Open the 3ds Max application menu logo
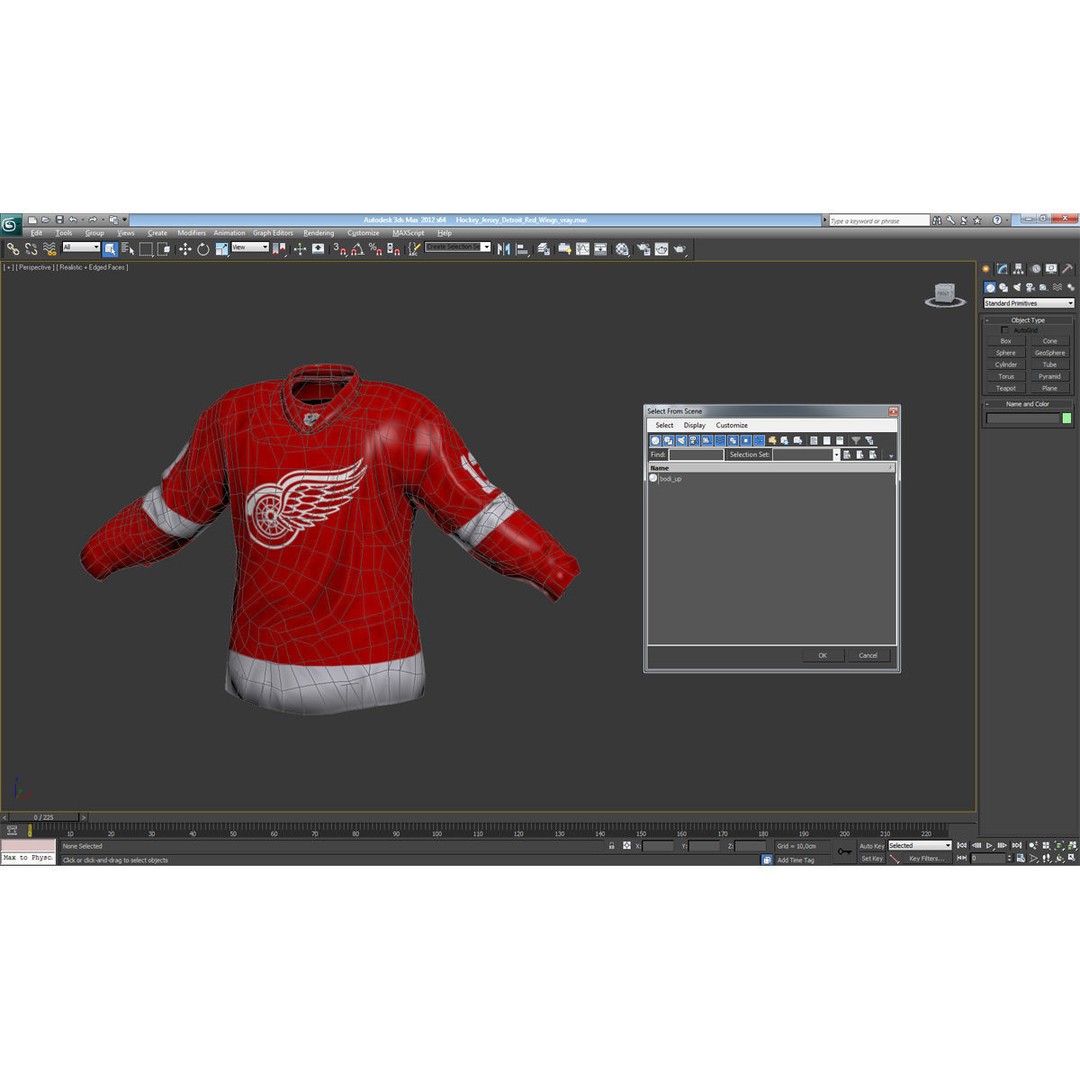Image resolution: width=1080 pixels, height=1080 pixels. pos(11,225)
